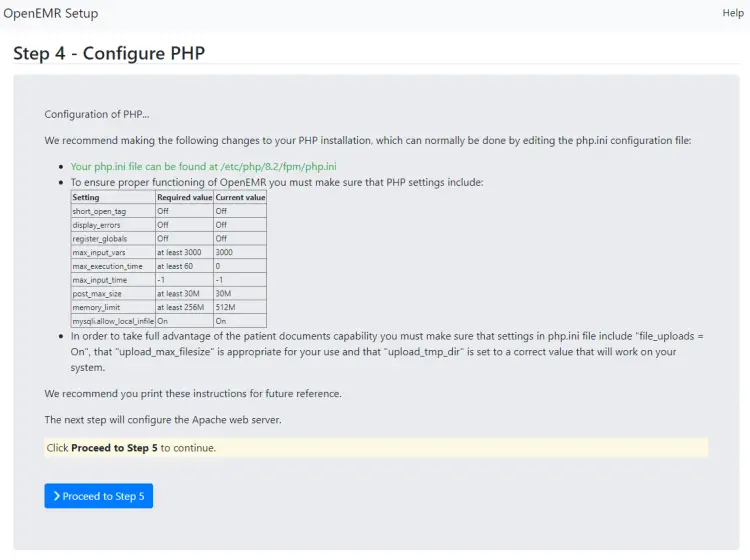Select the post_max_size setting cell
The height and width of the screenshot is (560, 750).
[x=95, y=294]
